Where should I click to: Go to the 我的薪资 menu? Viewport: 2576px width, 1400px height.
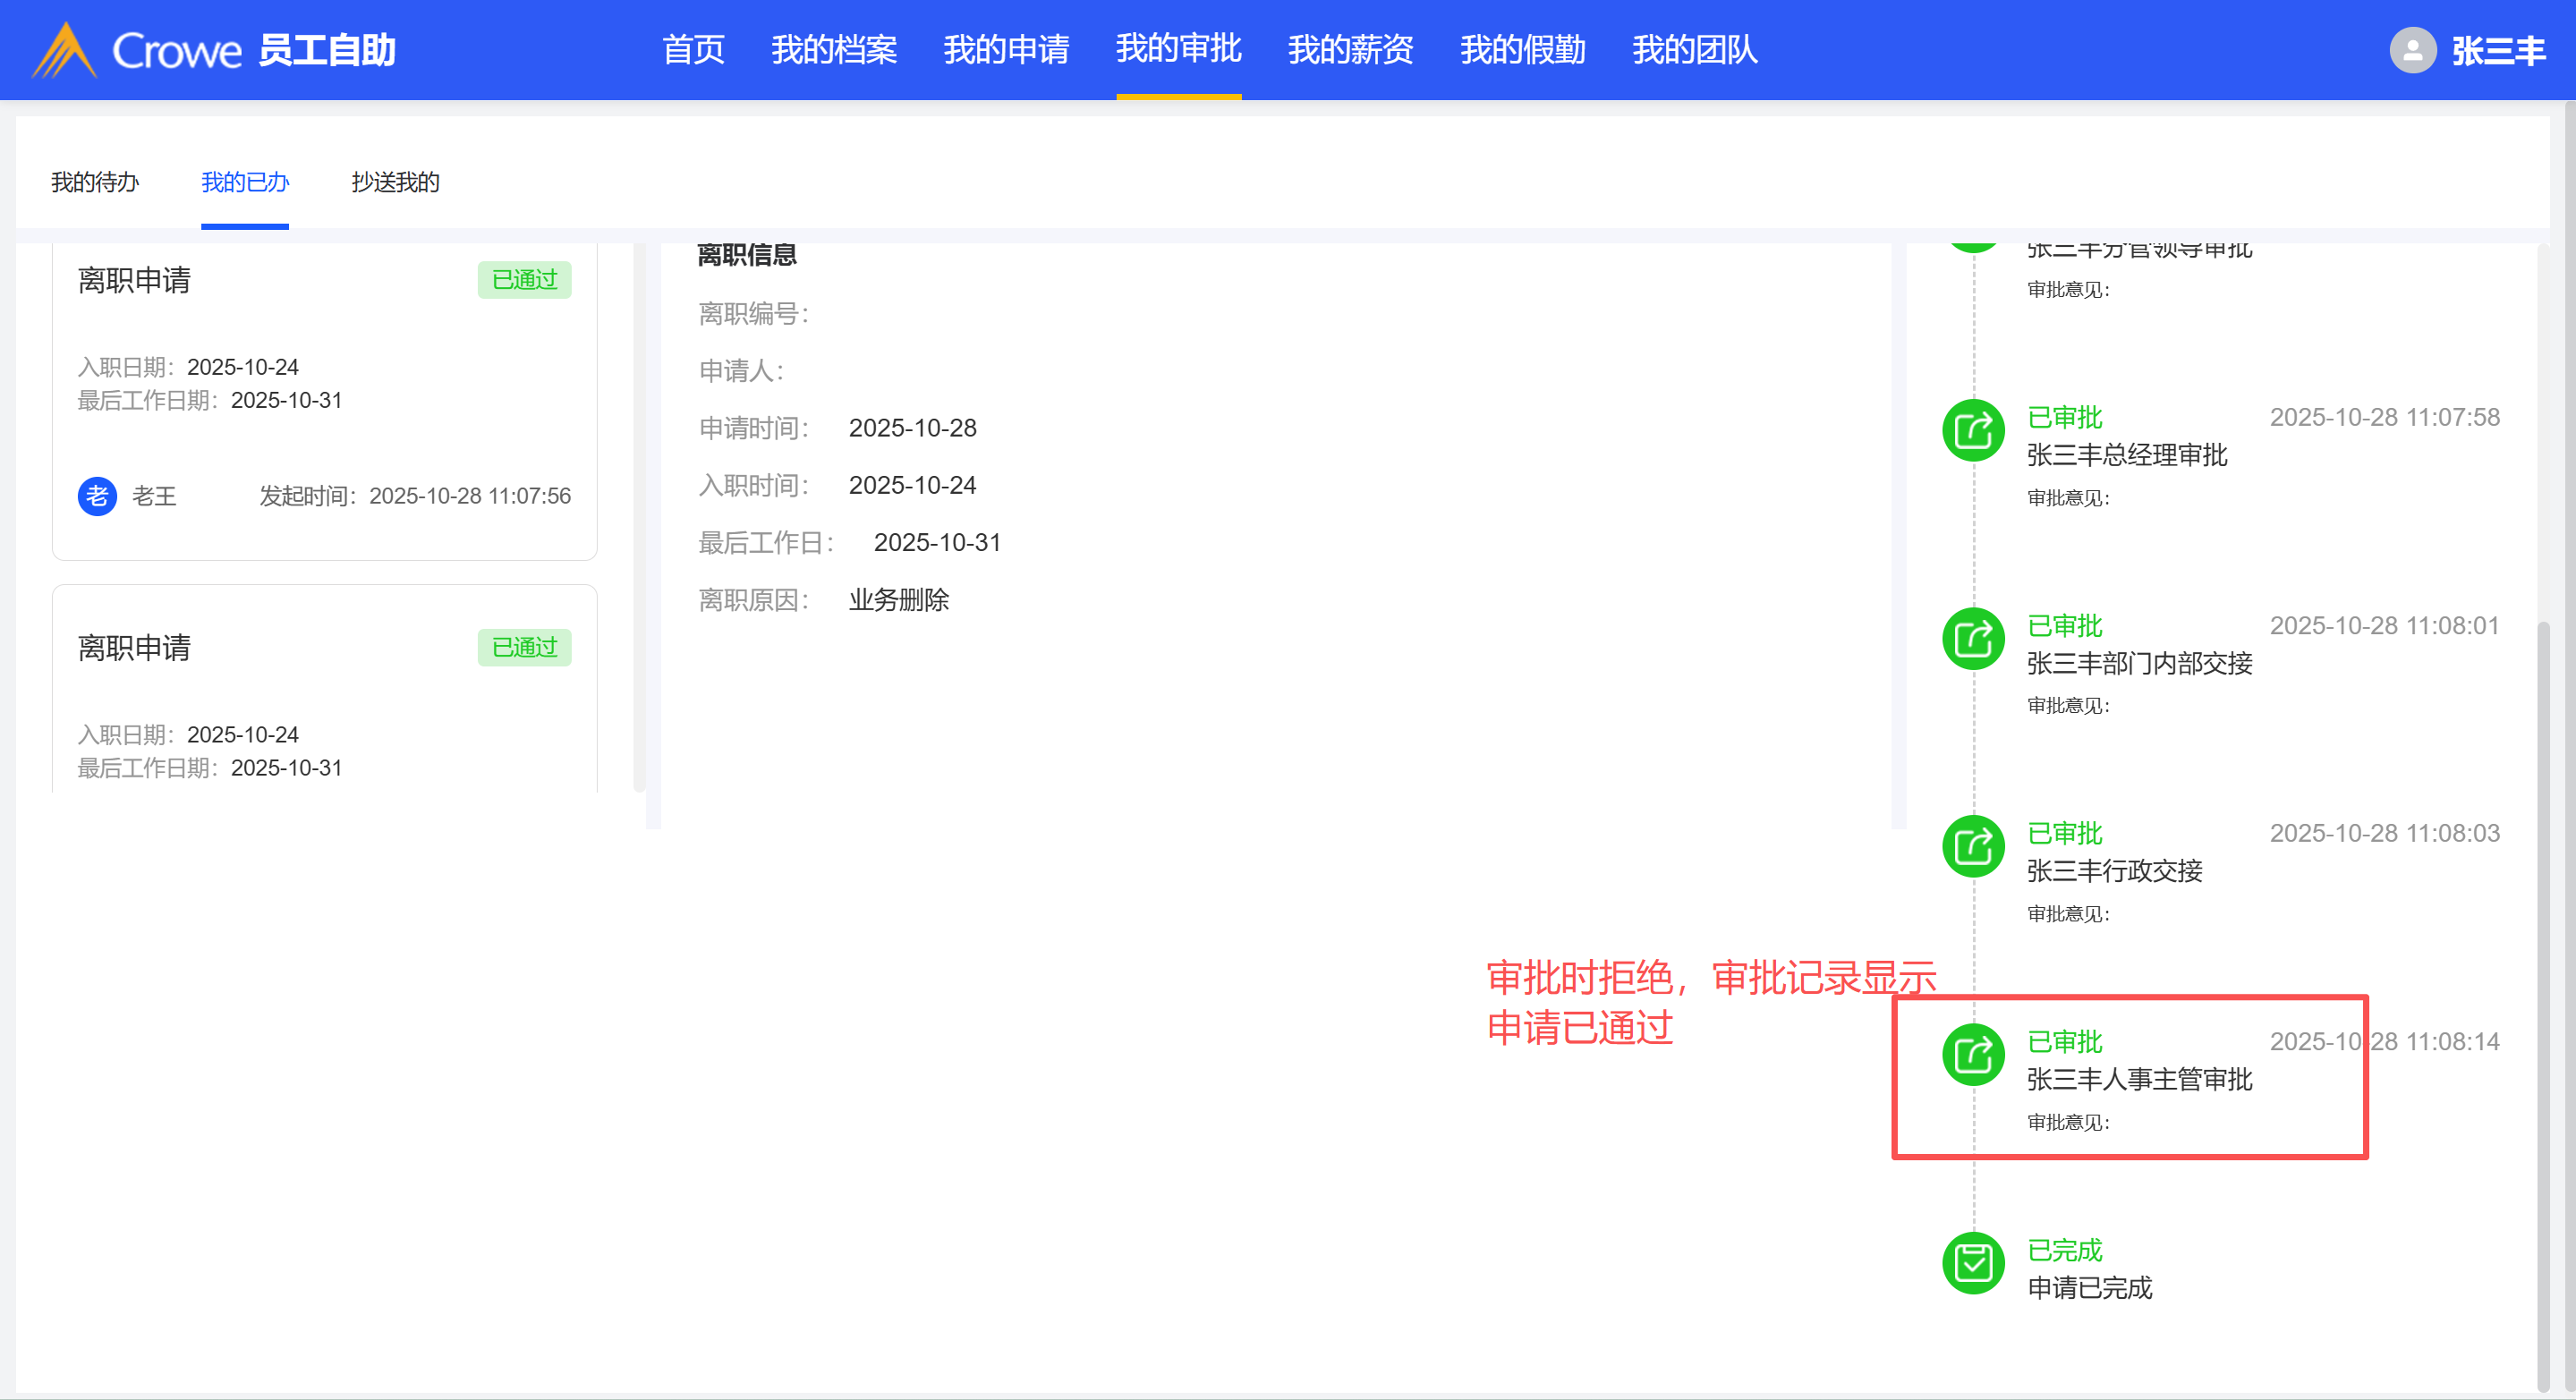[x=1350, y=50]
